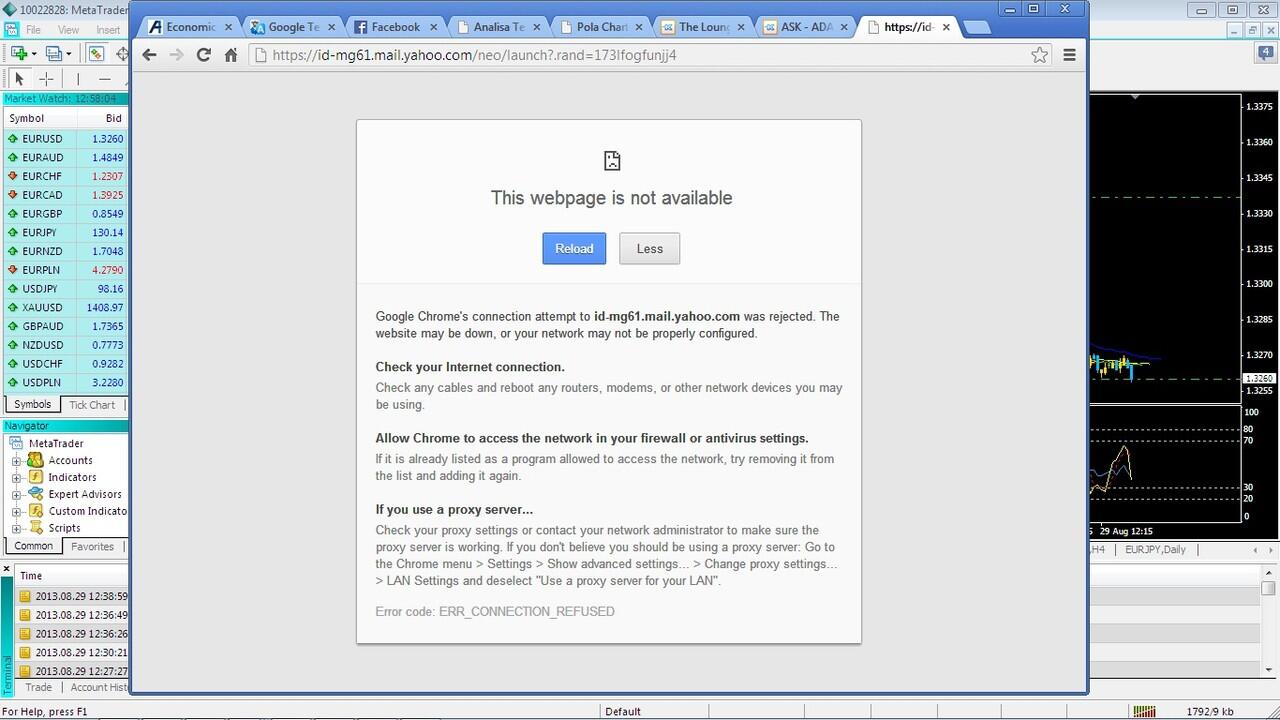Screen dimensions: 1280x720
Task: Open the EURJPY,Daily chart tab
Action: 1155,549
